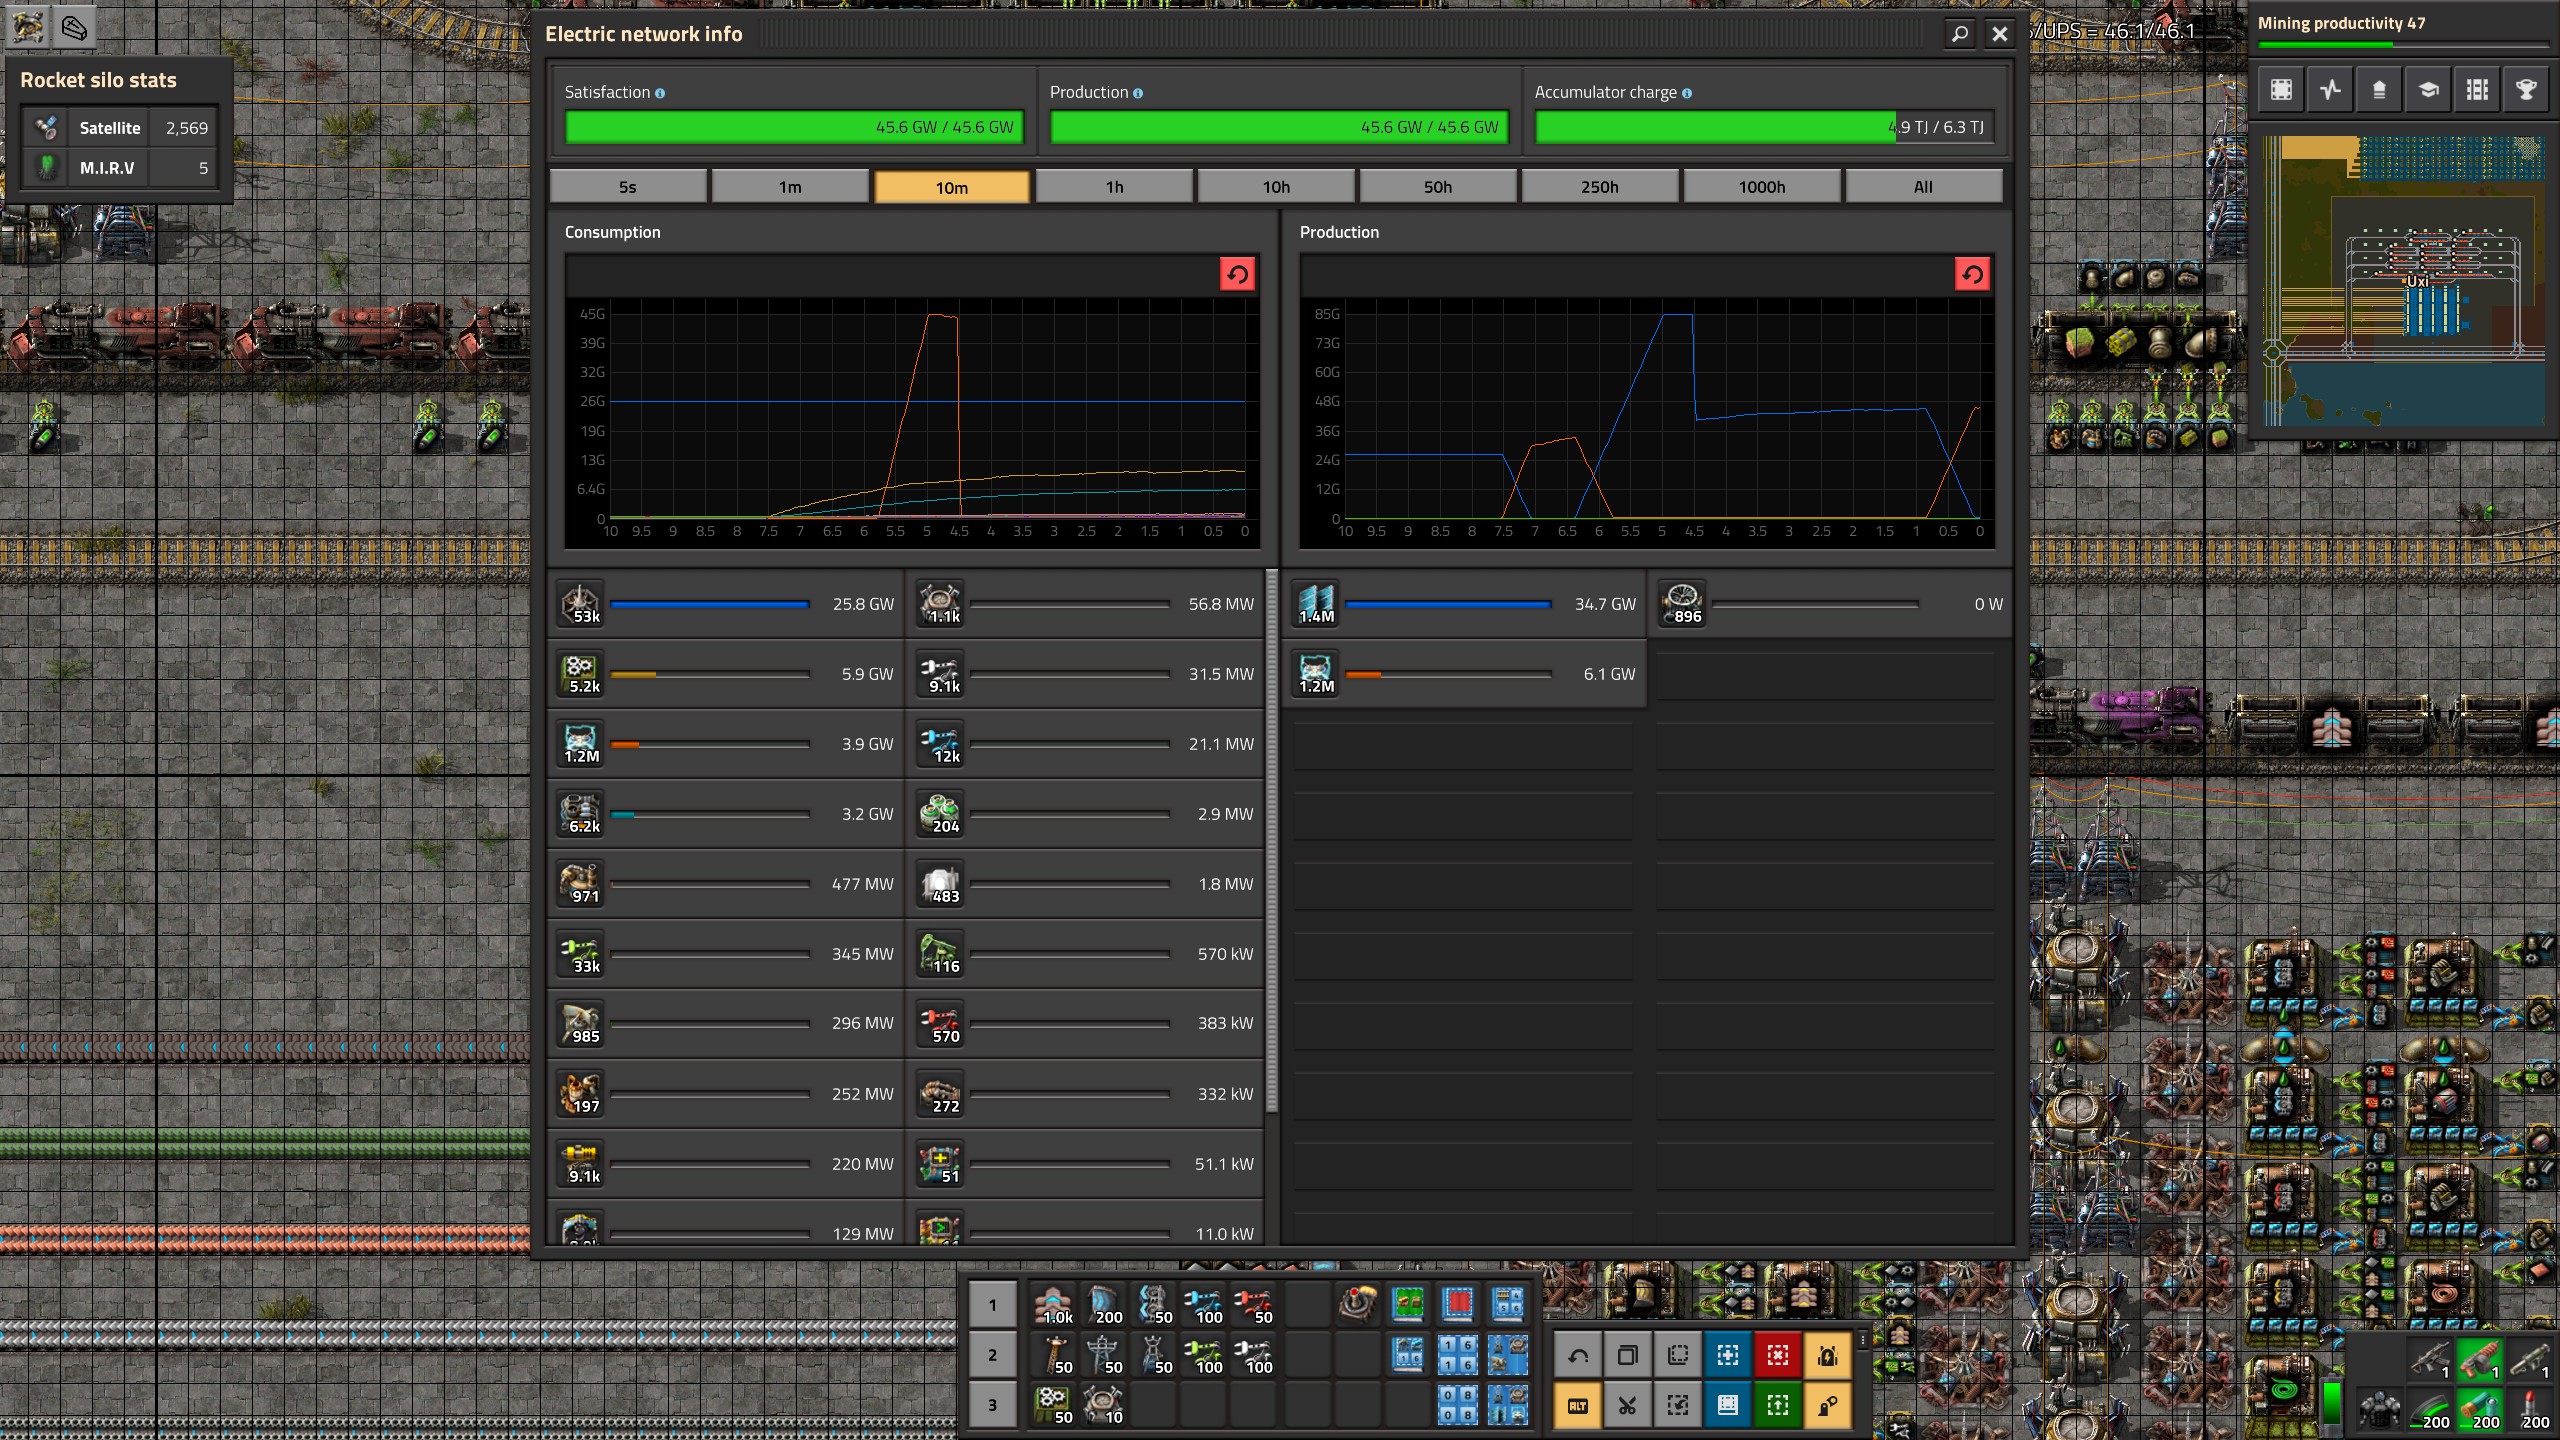Toggle ALT mode shortcut button
2560x1440 pixels.
click(x=1578, y=1406)
